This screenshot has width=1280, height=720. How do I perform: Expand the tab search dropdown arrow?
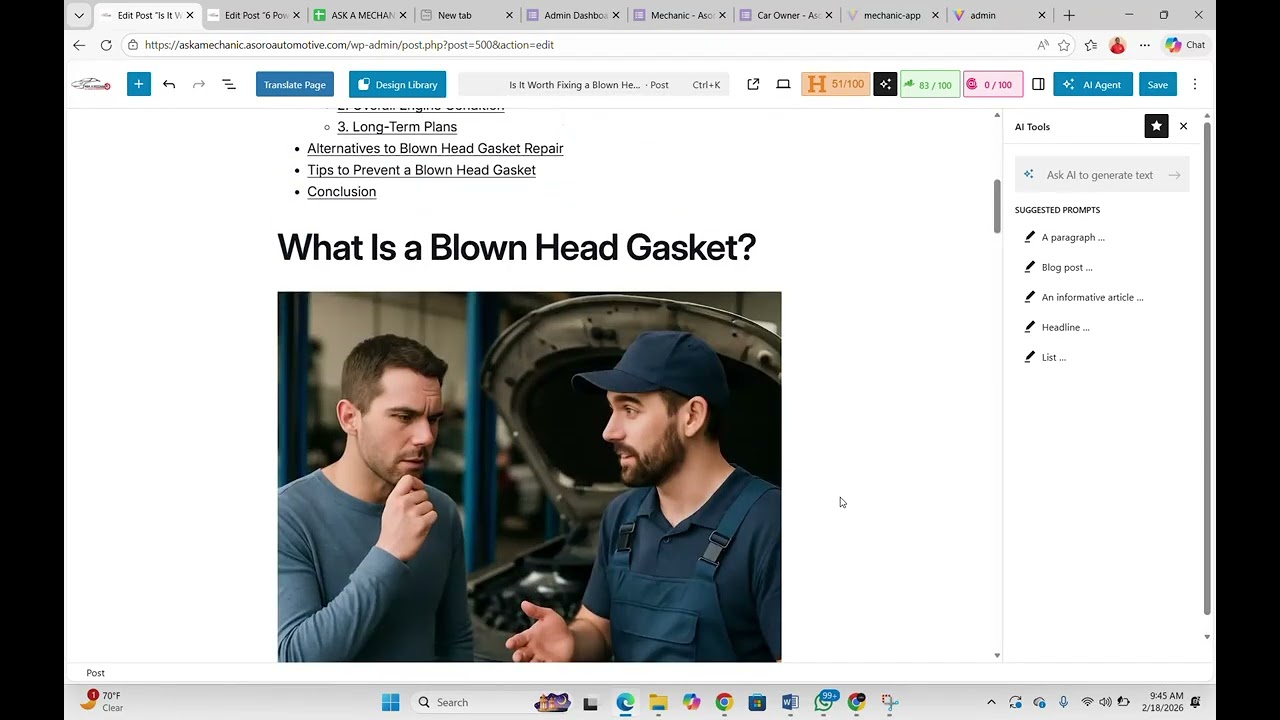point(79,15)
